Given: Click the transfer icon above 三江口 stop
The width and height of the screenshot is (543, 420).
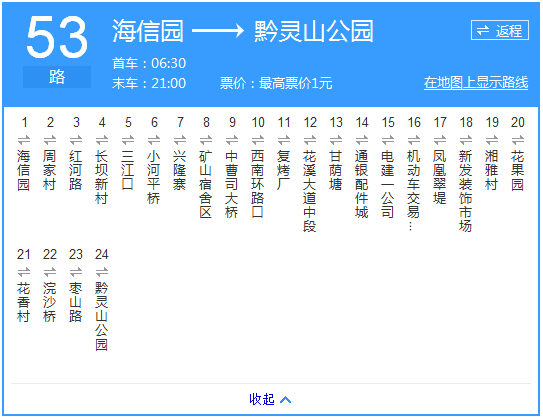Looking at the screenshot, I should coord(128,140).
